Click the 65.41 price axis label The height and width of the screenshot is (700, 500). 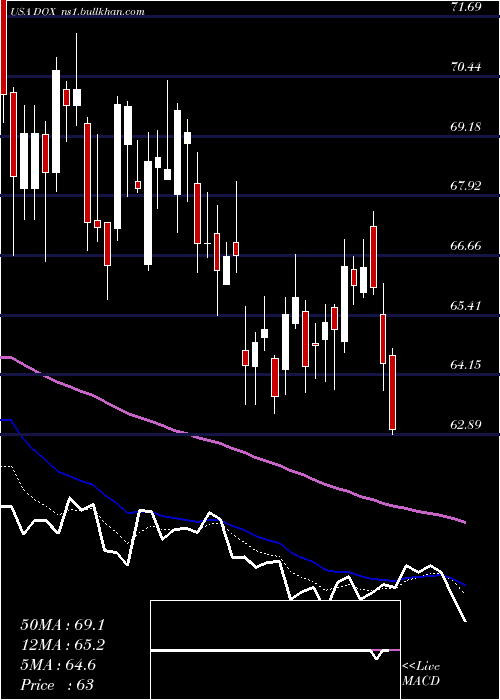coord(466,306)
